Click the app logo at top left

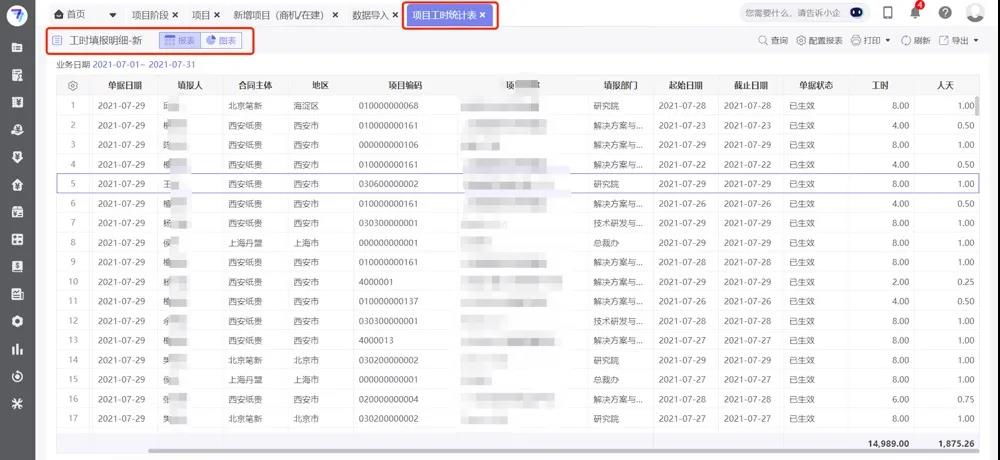[17, 15]
